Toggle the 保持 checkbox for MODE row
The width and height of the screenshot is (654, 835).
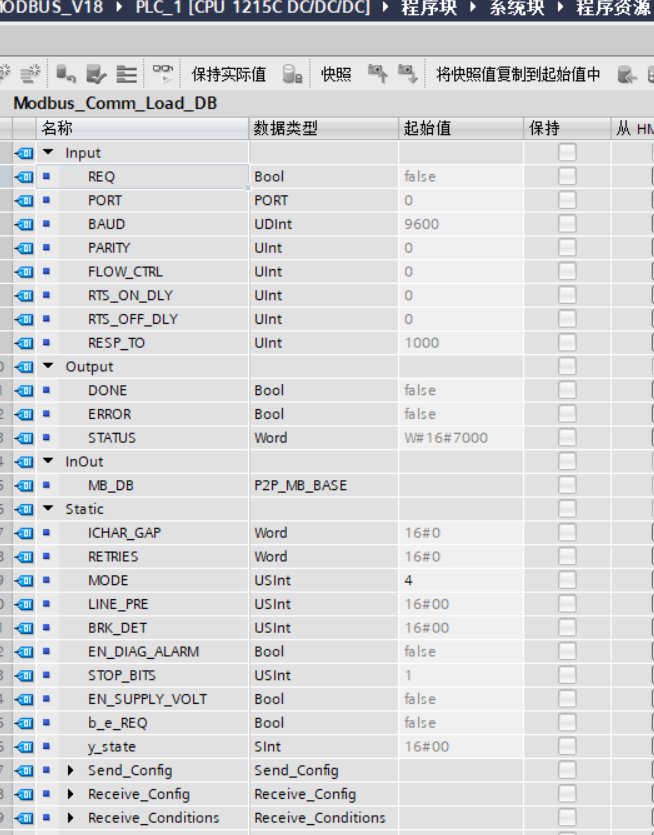pyautogui.click(x=567, y=580)
